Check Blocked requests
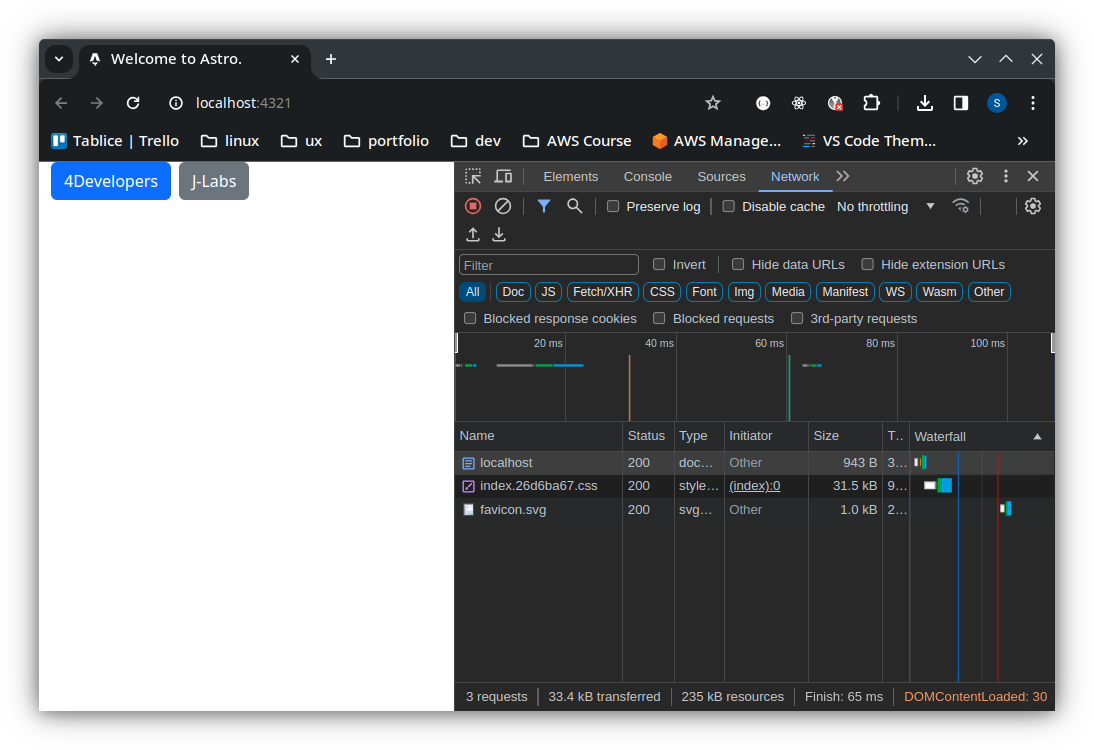The height and width of the screenshot is (750, 1094). click(x=659, y=318)
